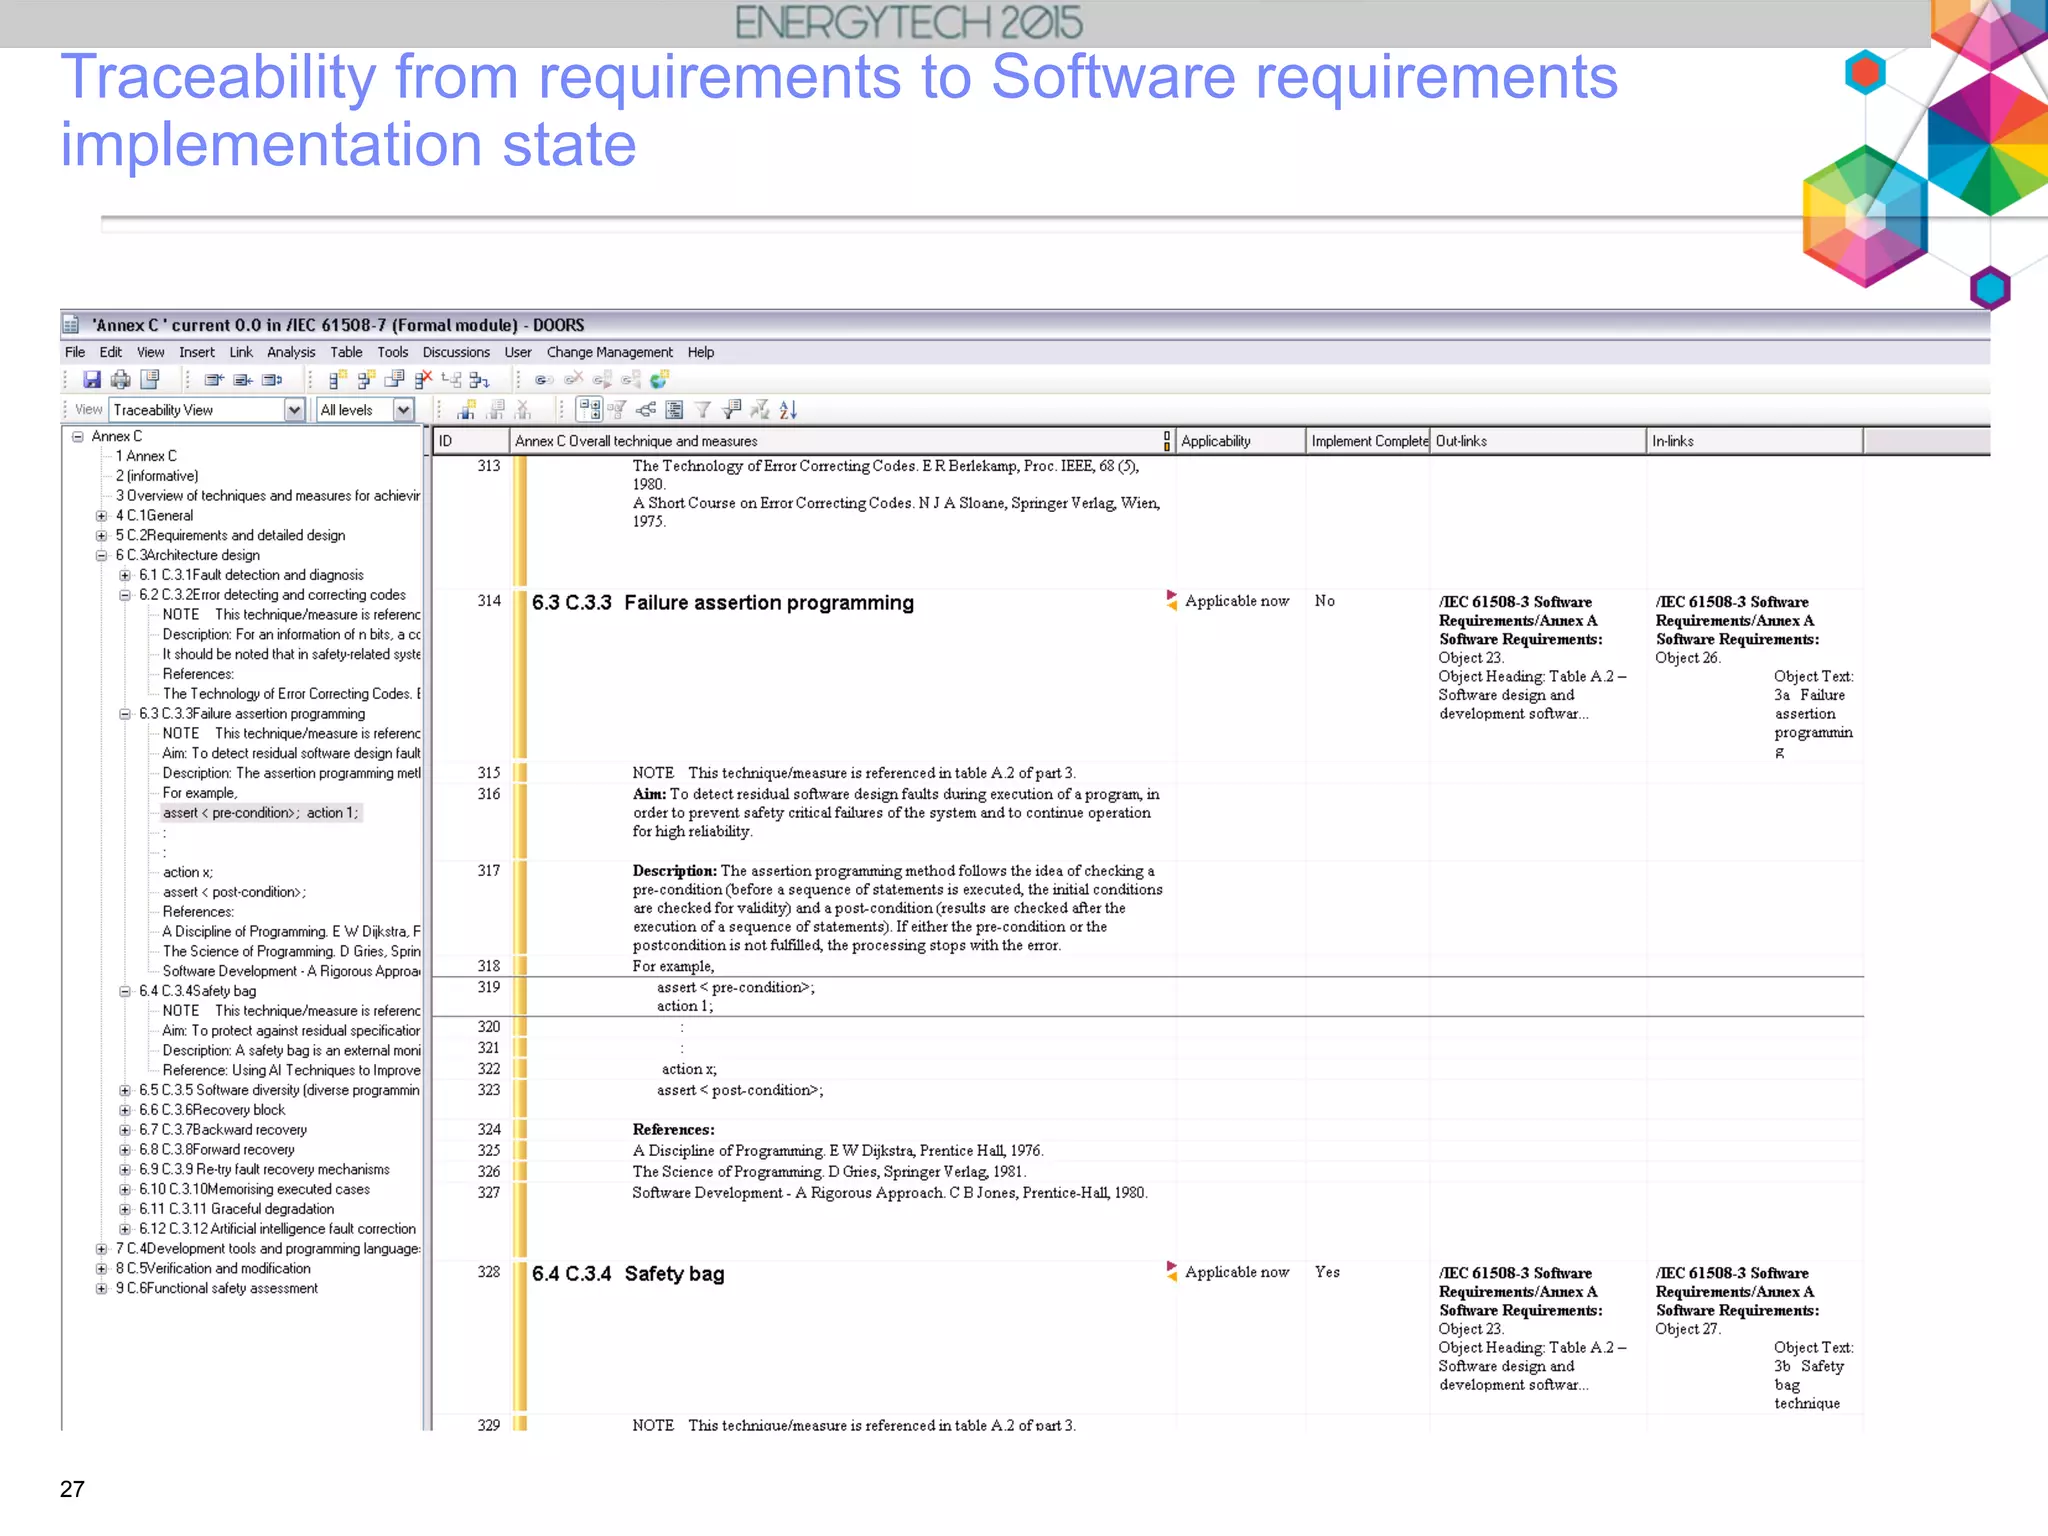The height and width of the screenshot is (1536, 2048).
Task: Select heading 6.4 C.3.4 Safety bag
Action: coord(628,1274)
